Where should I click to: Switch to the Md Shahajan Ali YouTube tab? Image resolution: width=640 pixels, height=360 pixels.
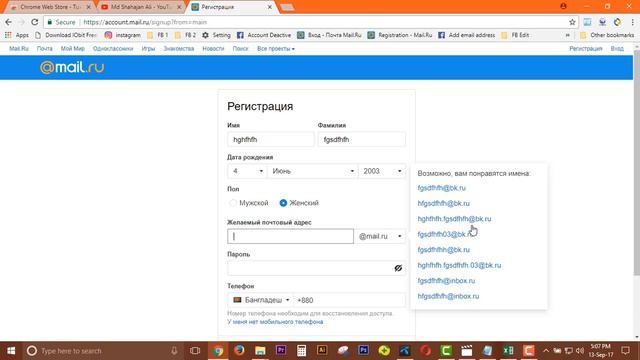141,7
